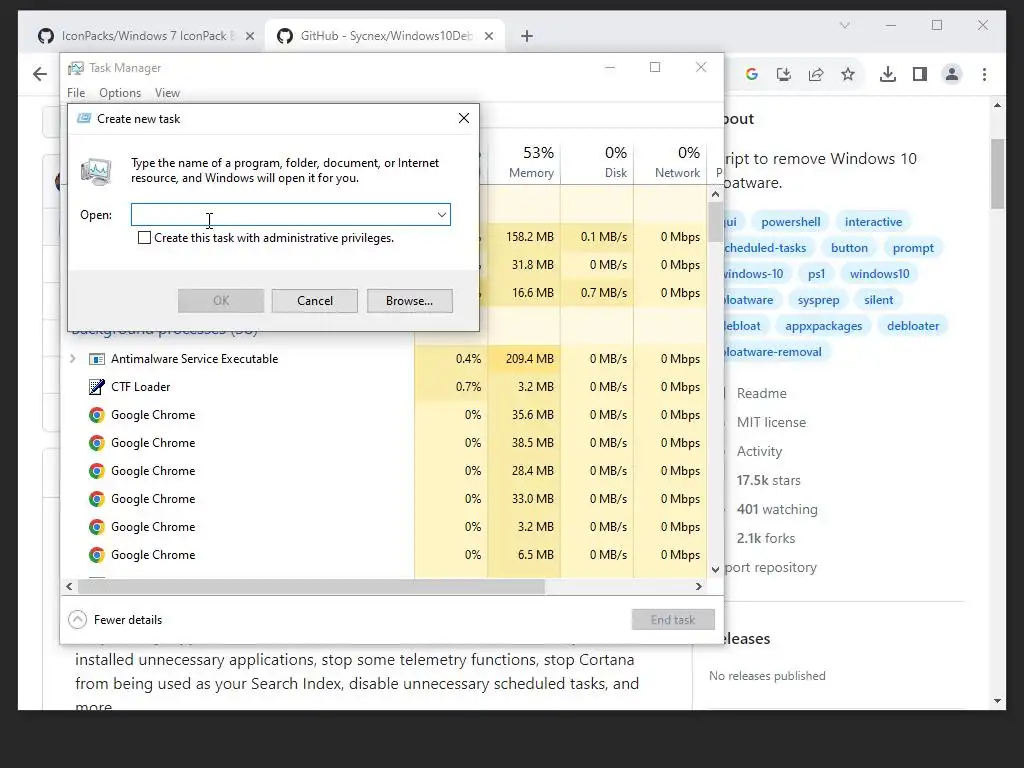Click the sysprep topic tag
This screenshot has width=1024, height=768.
[818, 300]
